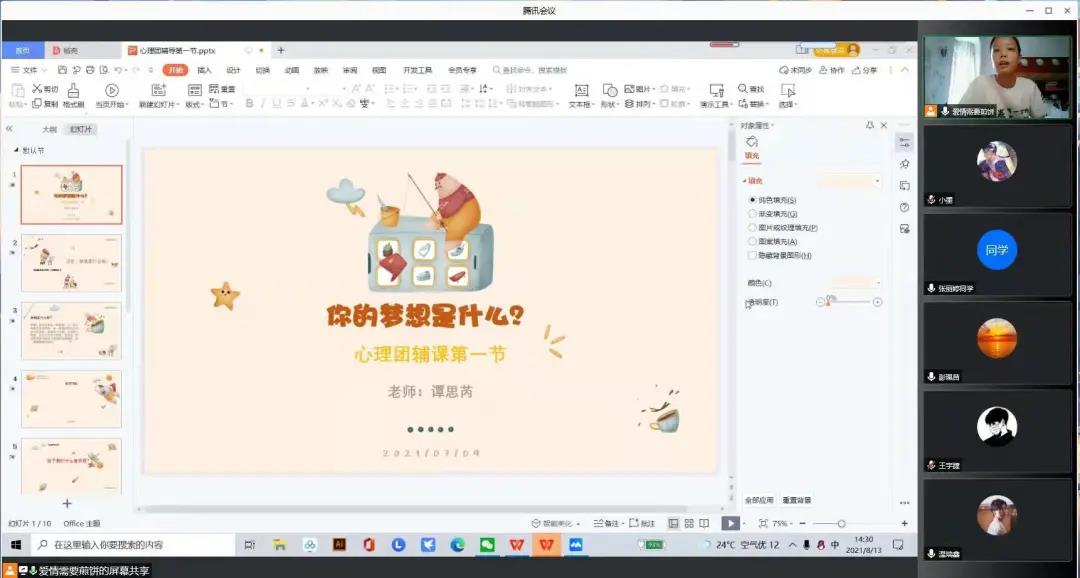Screen dimensions: 1080x578
Task: Select Picture or Texture Fill (图片或纹理填充) radio
Action: (752, 227)
